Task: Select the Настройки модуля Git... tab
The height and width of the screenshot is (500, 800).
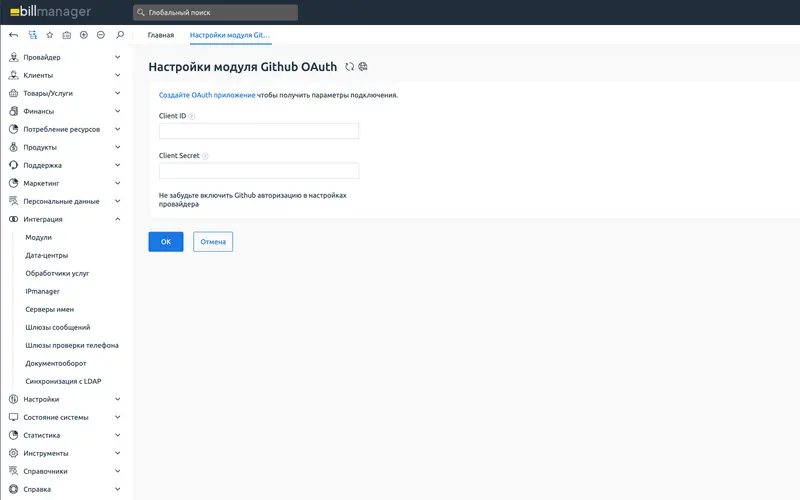Action: pyautogui.click(x=230, y=35)
